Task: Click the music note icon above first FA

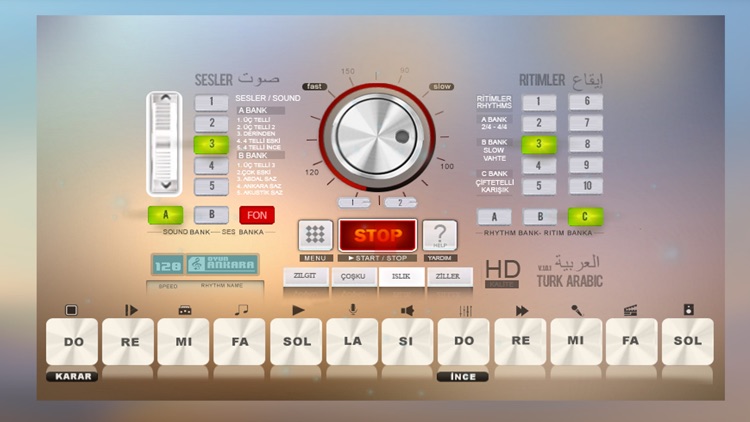Action: (241, 310)
